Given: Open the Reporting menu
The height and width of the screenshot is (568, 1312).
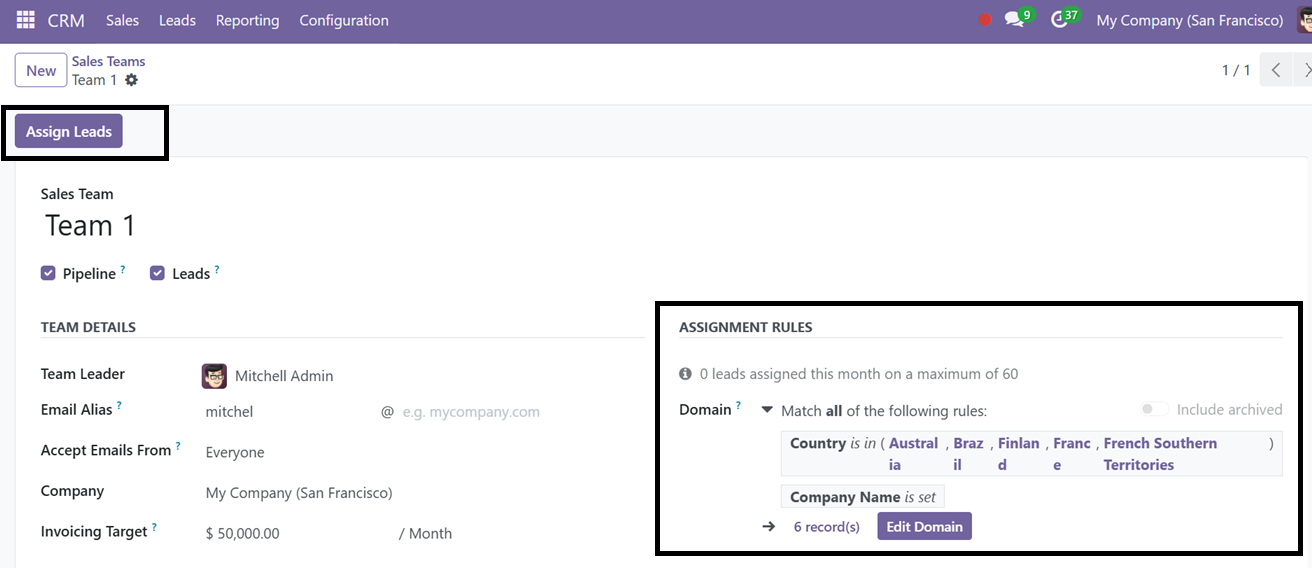Looking at the screenshot, I should (247, 20).
